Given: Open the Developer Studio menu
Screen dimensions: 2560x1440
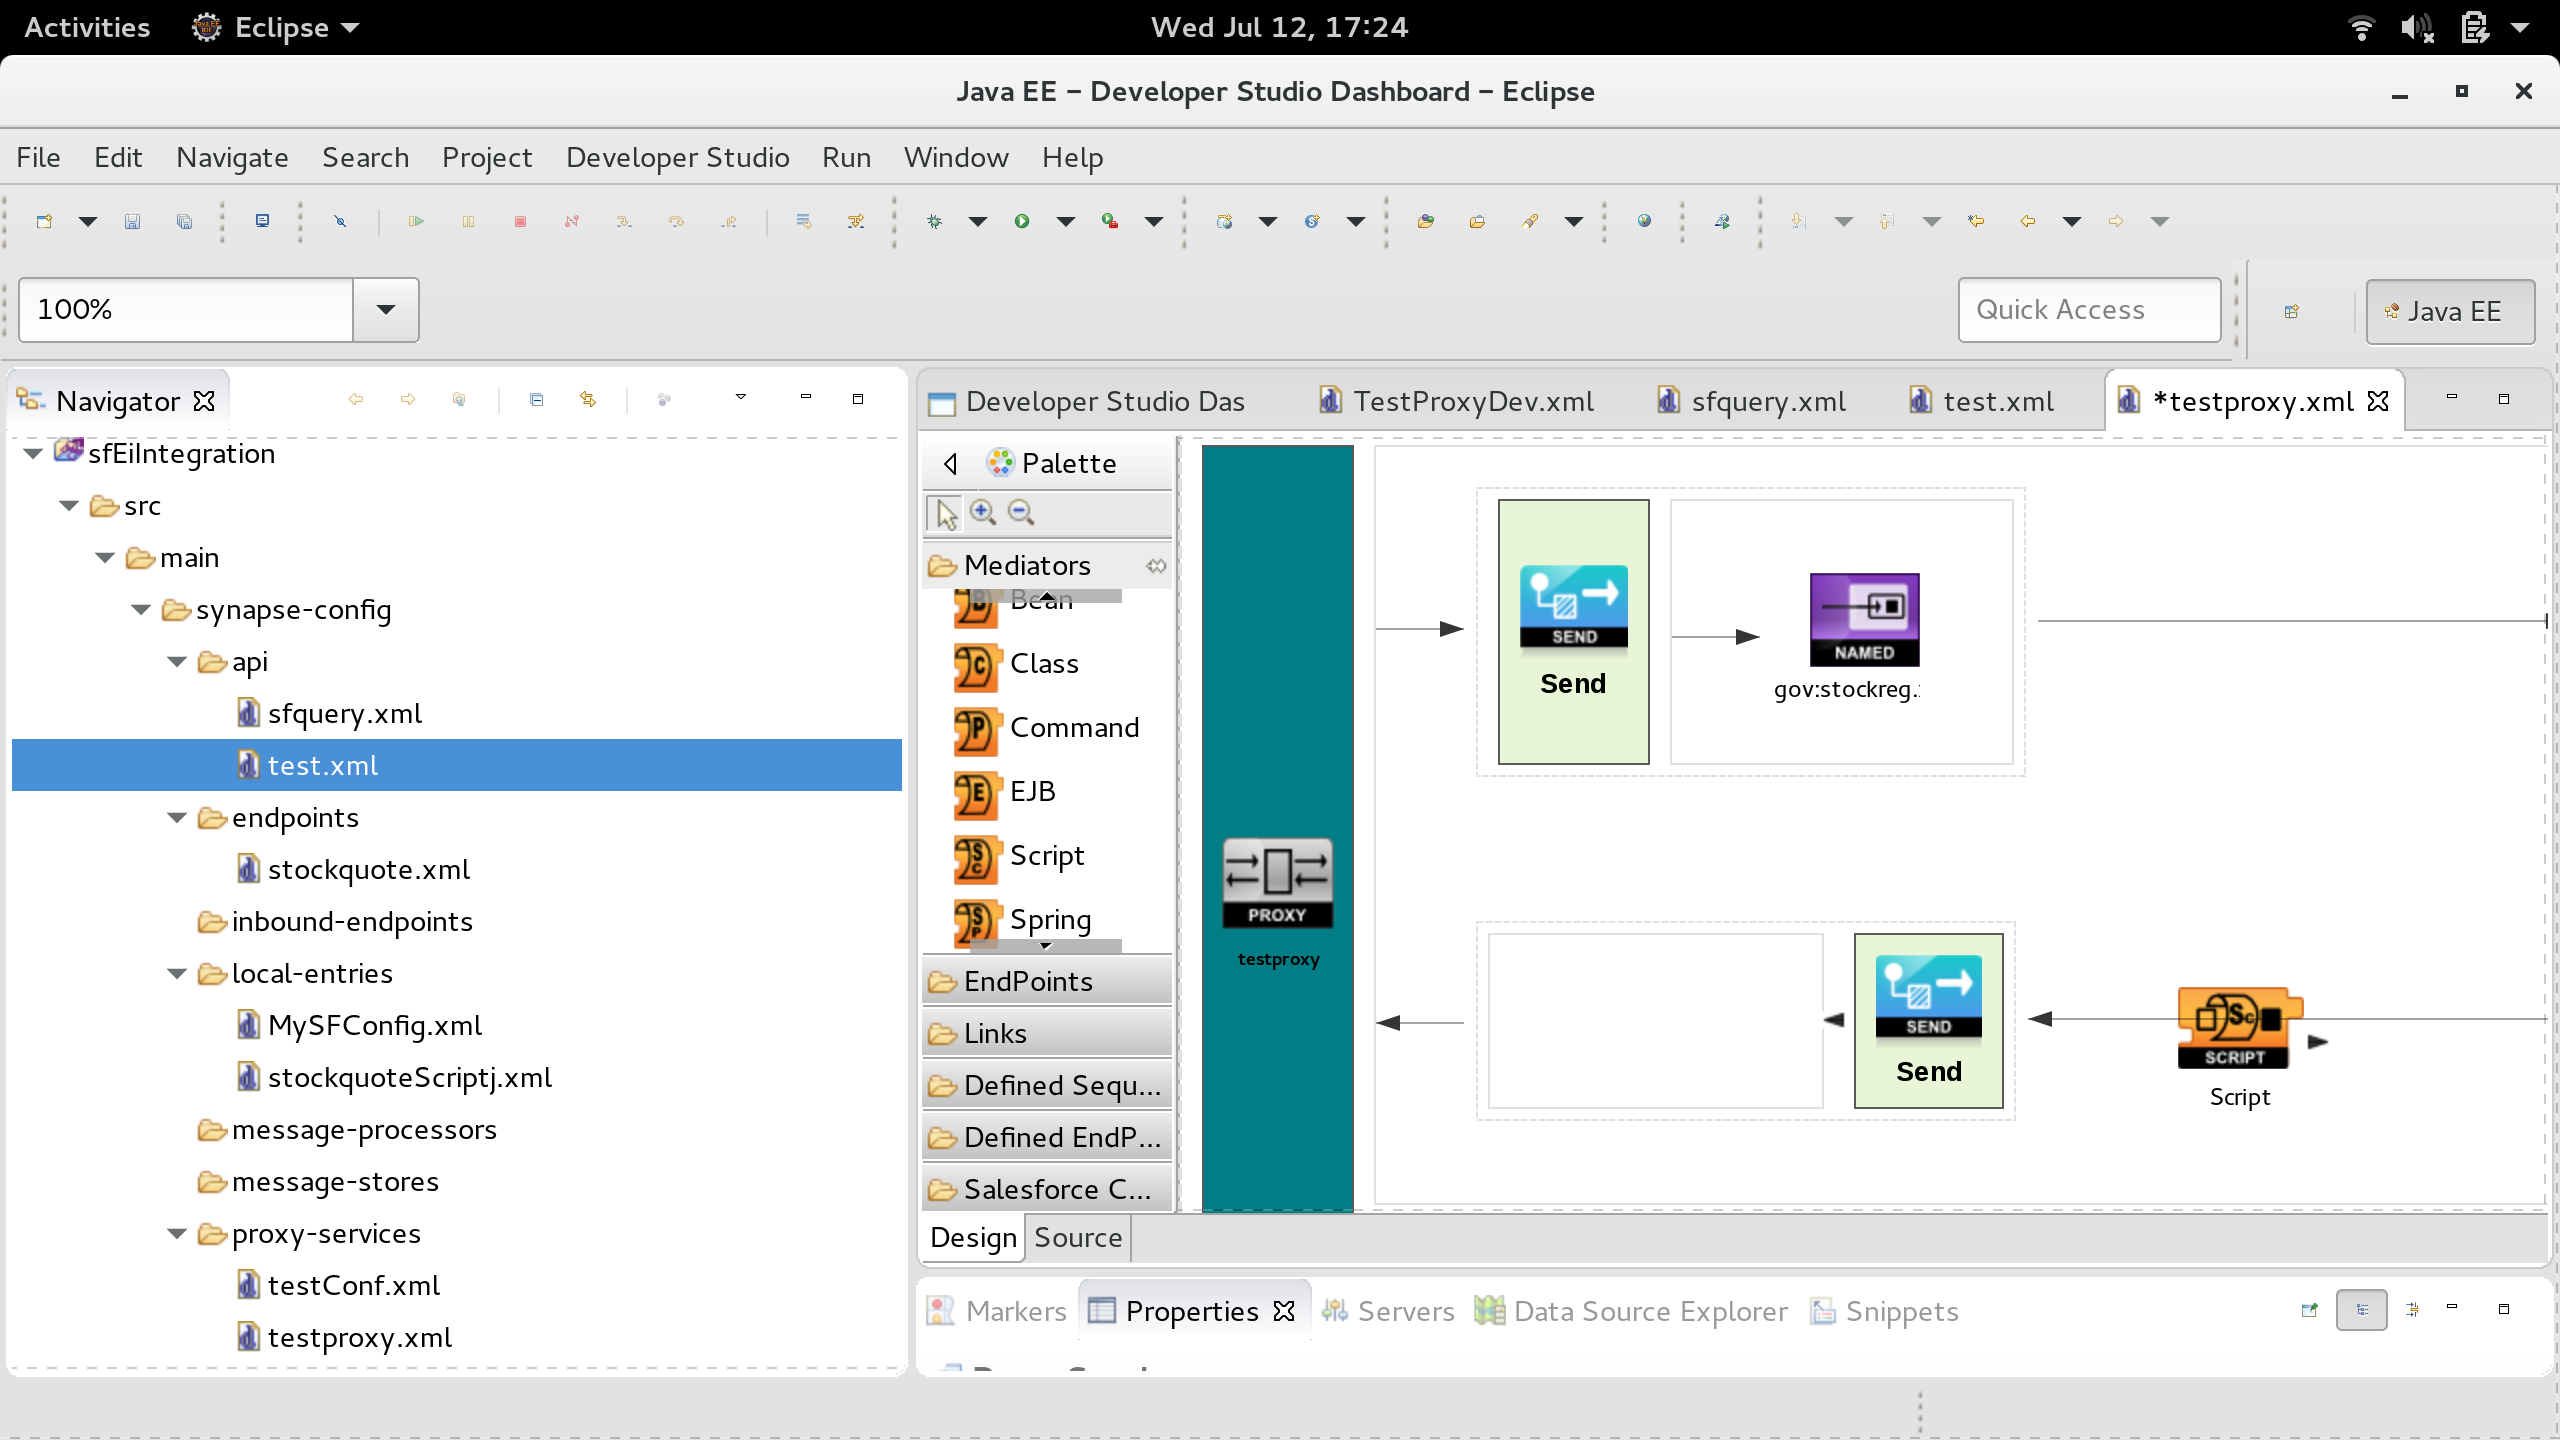Looking at the screenshot, I should pyautogui.click(x=677, y=158).
